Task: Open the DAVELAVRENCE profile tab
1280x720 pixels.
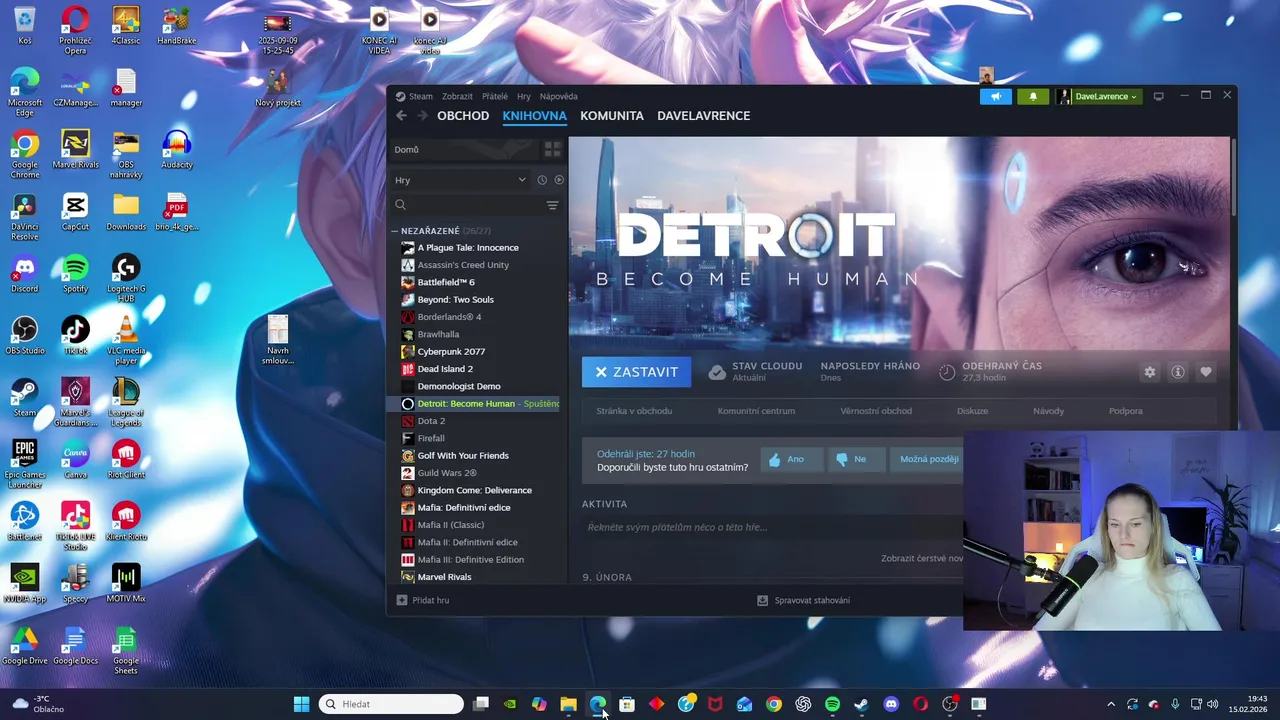Action: click(x=703, y=116)
